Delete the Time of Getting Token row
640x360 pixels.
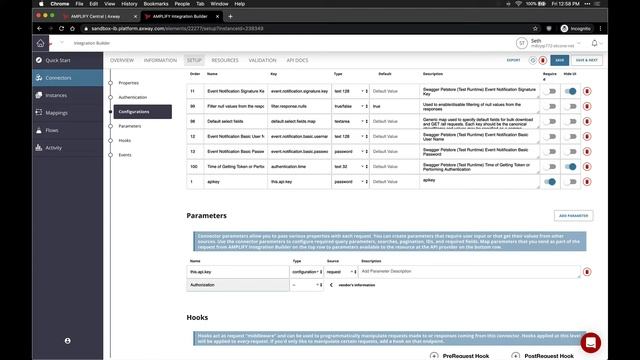(587, 167)
